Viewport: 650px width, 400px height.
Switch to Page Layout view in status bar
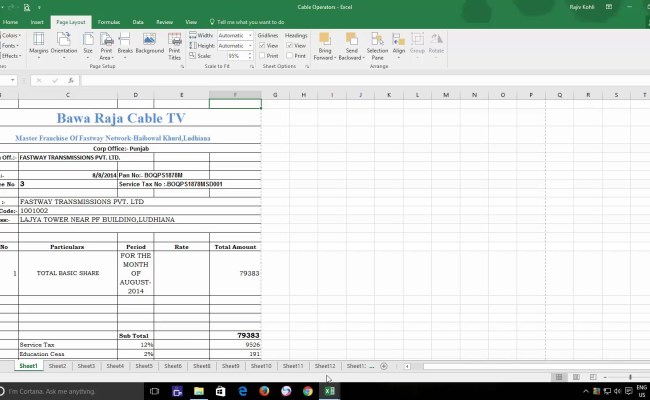pos(576,377)
